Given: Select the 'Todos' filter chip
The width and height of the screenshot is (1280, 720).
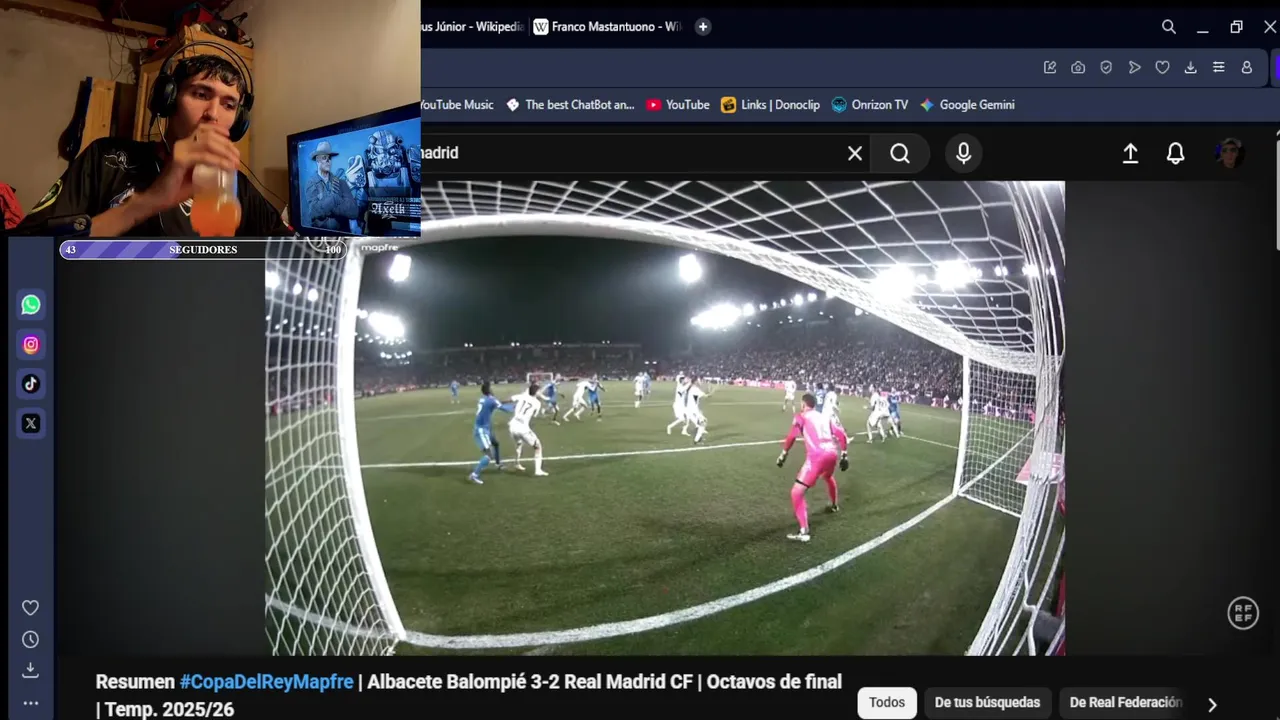Looking at the screenshot, I should [x=886, y=703].
